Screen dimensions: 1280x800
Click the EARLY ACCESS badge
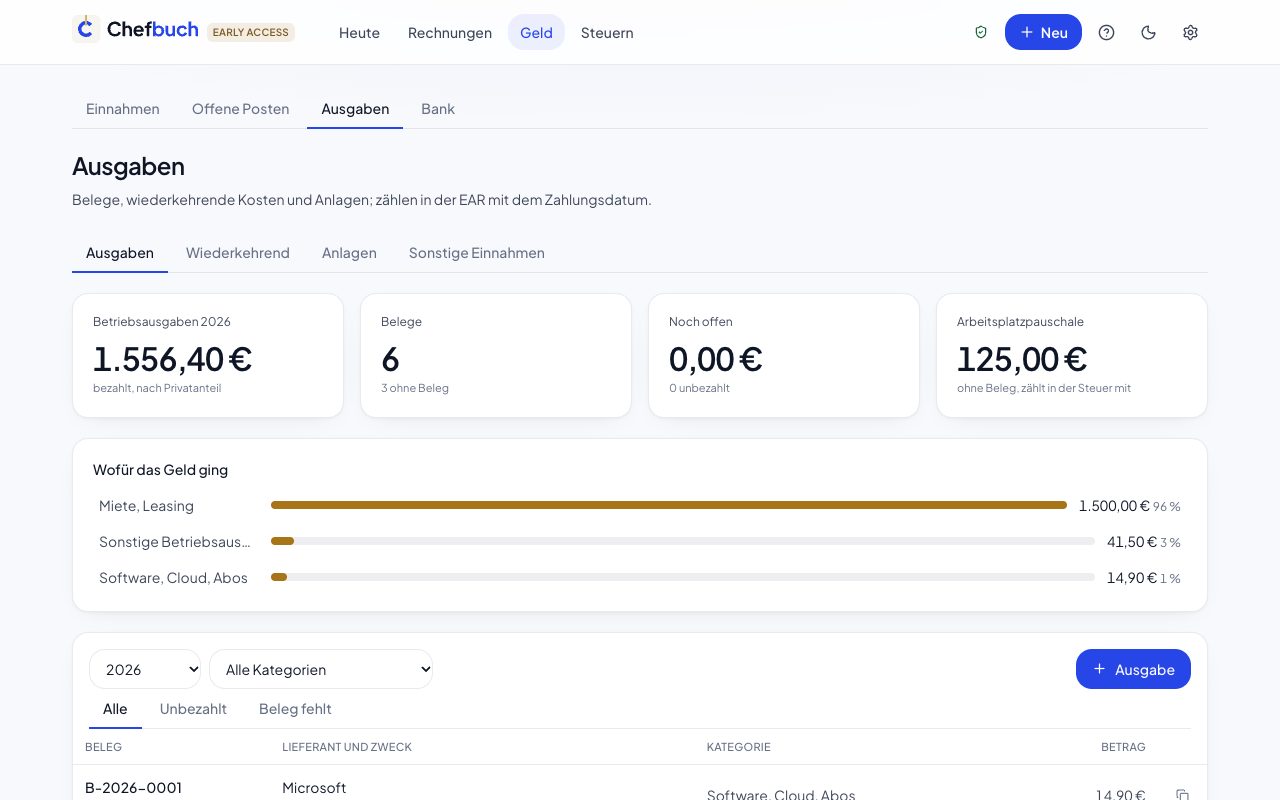[x=251, y=32]
